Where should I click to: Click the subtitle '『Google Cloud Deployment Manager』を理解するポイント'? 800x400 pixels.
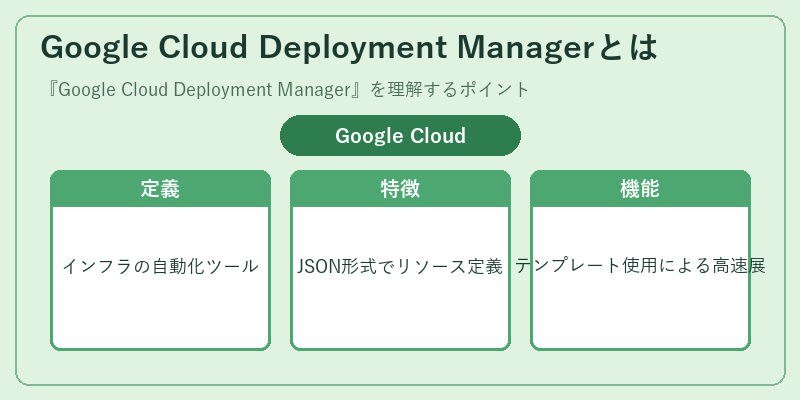pos(287,90)
